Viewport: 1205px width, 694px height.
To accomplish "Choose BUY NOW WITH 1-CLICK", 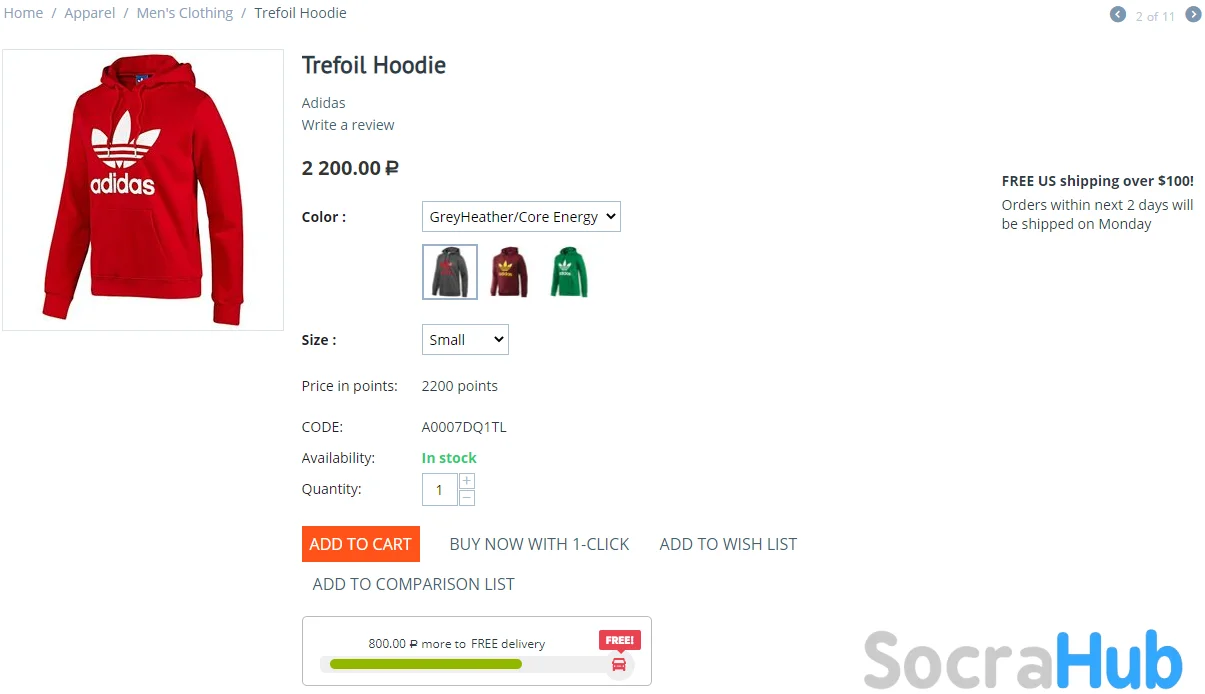I will point(539,544).
